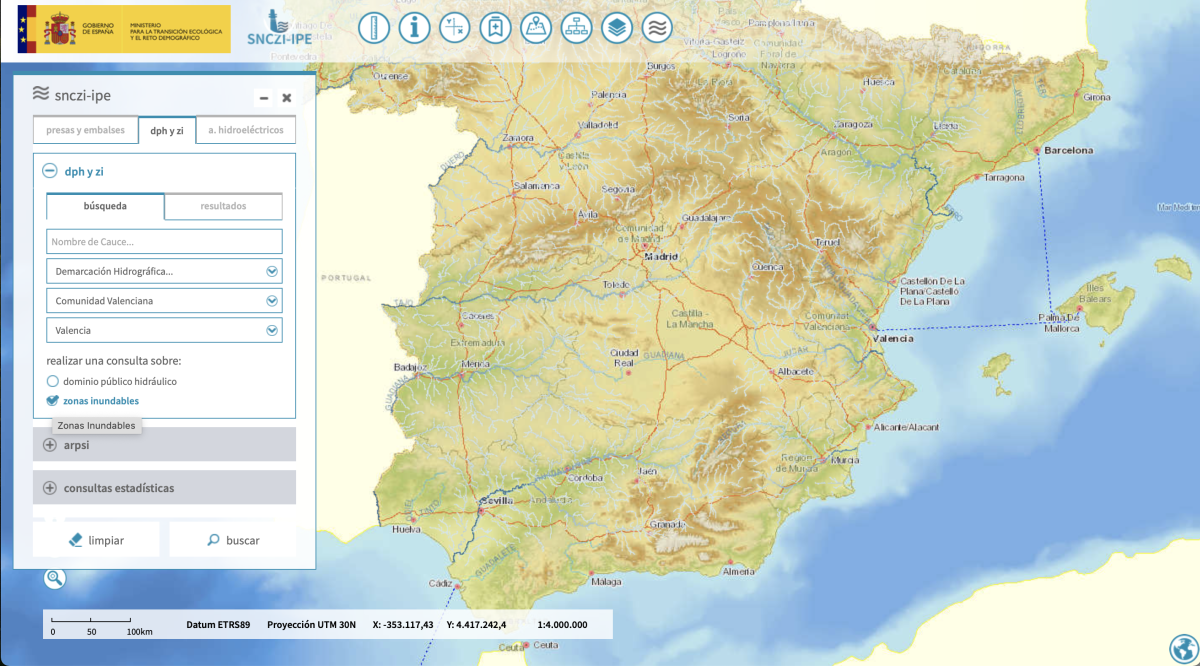Open the information tool icon

pos(414,28)
